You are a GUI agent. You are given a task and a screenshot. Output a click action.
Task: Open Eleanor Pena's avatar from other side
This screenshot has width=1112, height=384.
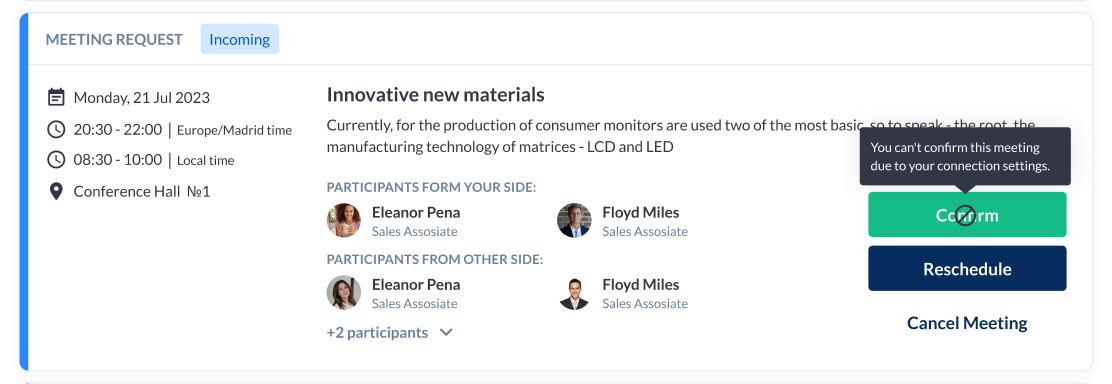[x=344, y=292]
